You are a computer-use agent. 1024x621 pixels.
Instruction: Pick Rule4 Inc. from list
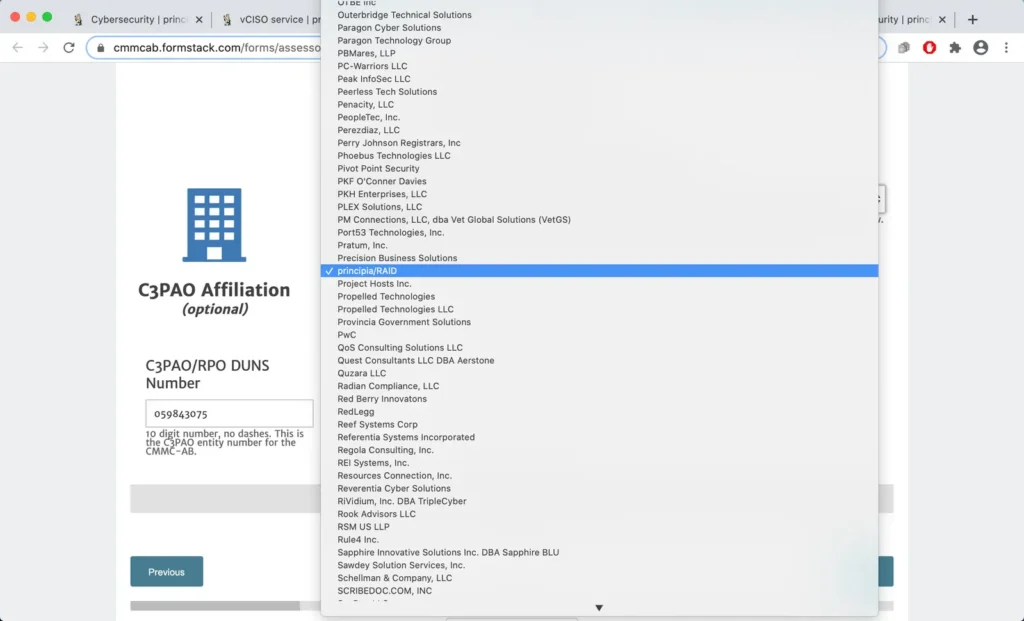pos(599,539)
